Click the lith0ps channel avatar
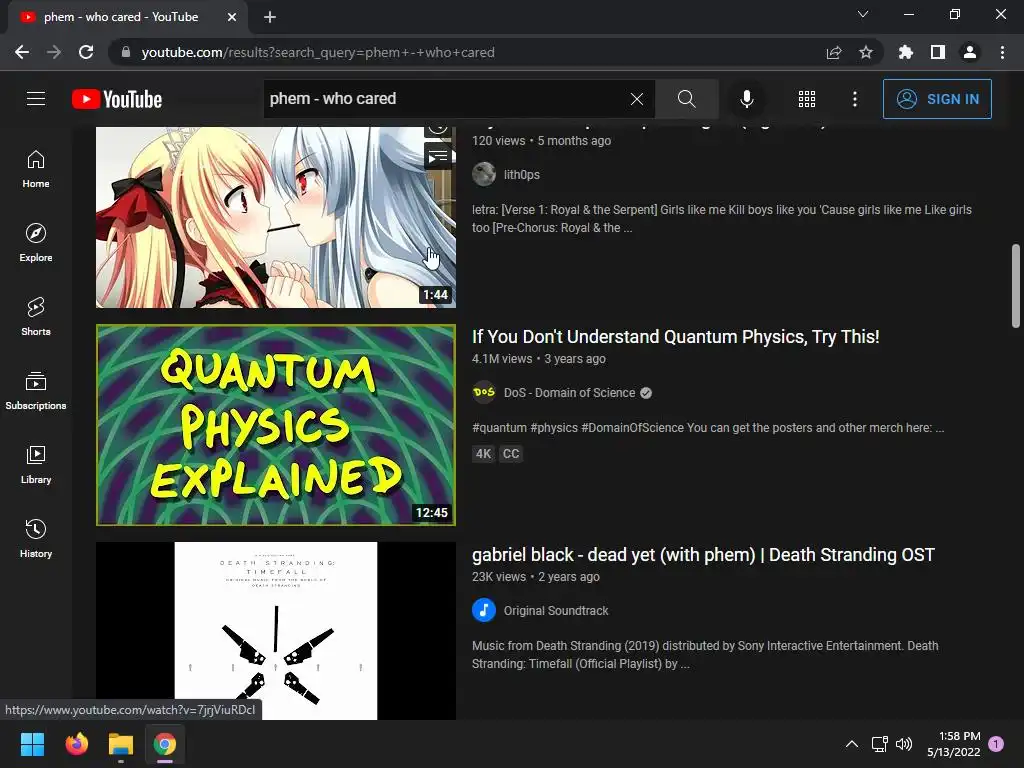The width and height of the screenshot is (1024, 768). point(484,174)
